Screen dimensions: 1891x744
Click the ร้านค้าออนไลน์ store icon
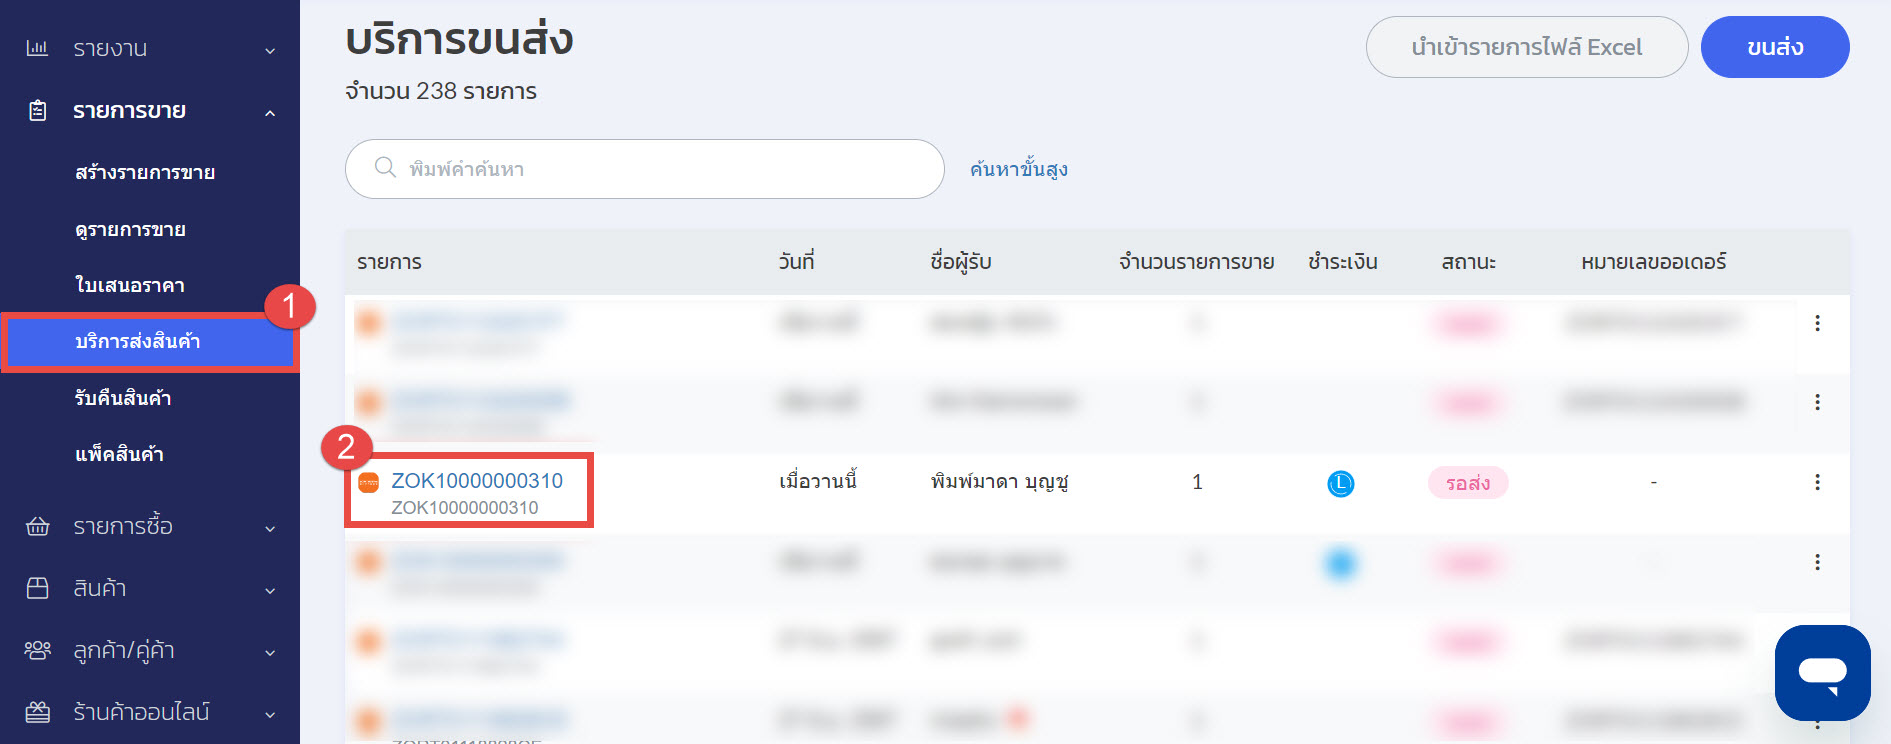pos(37,712)
